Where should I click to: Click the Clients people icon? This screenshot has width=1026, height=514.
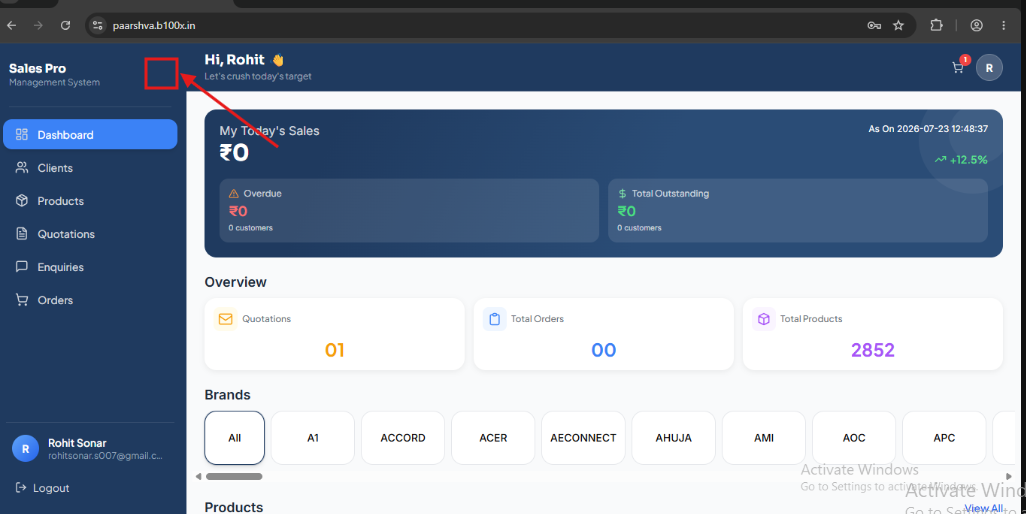coord(22,168)
